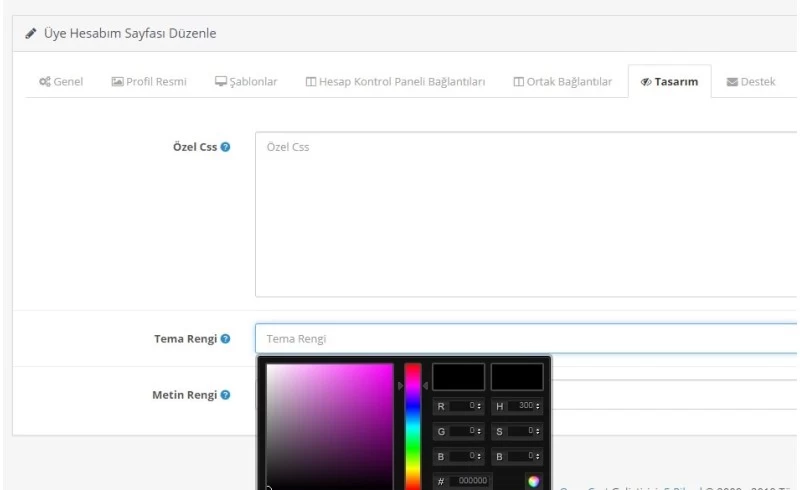Select the Tasarım tab

coord(669,82)
